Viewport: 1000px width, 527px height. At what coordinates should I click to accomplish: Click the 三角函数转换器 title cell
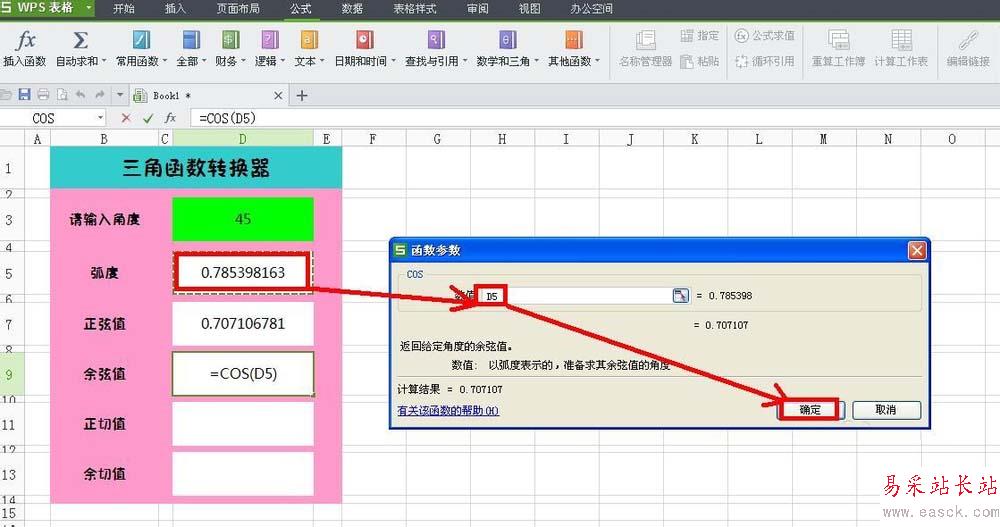point(196,168)
